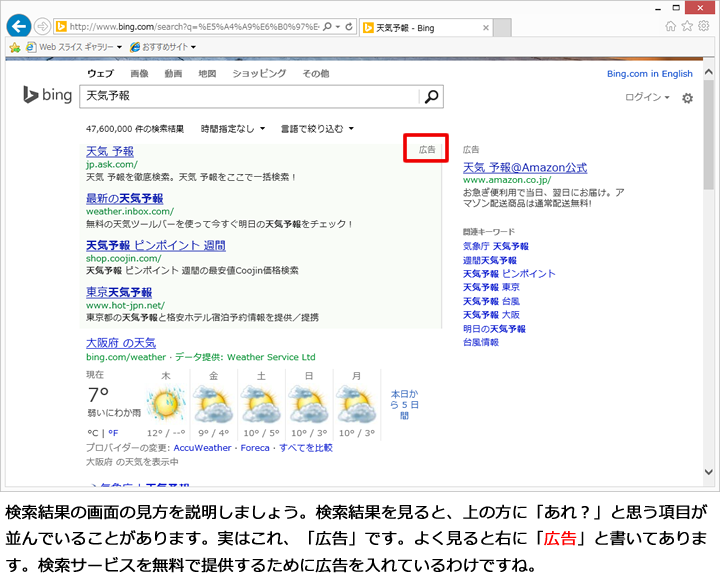This screenshot has height=582, width=720.
Task: Click the scrollbar up arrow
Action: [x=709, y=72]
